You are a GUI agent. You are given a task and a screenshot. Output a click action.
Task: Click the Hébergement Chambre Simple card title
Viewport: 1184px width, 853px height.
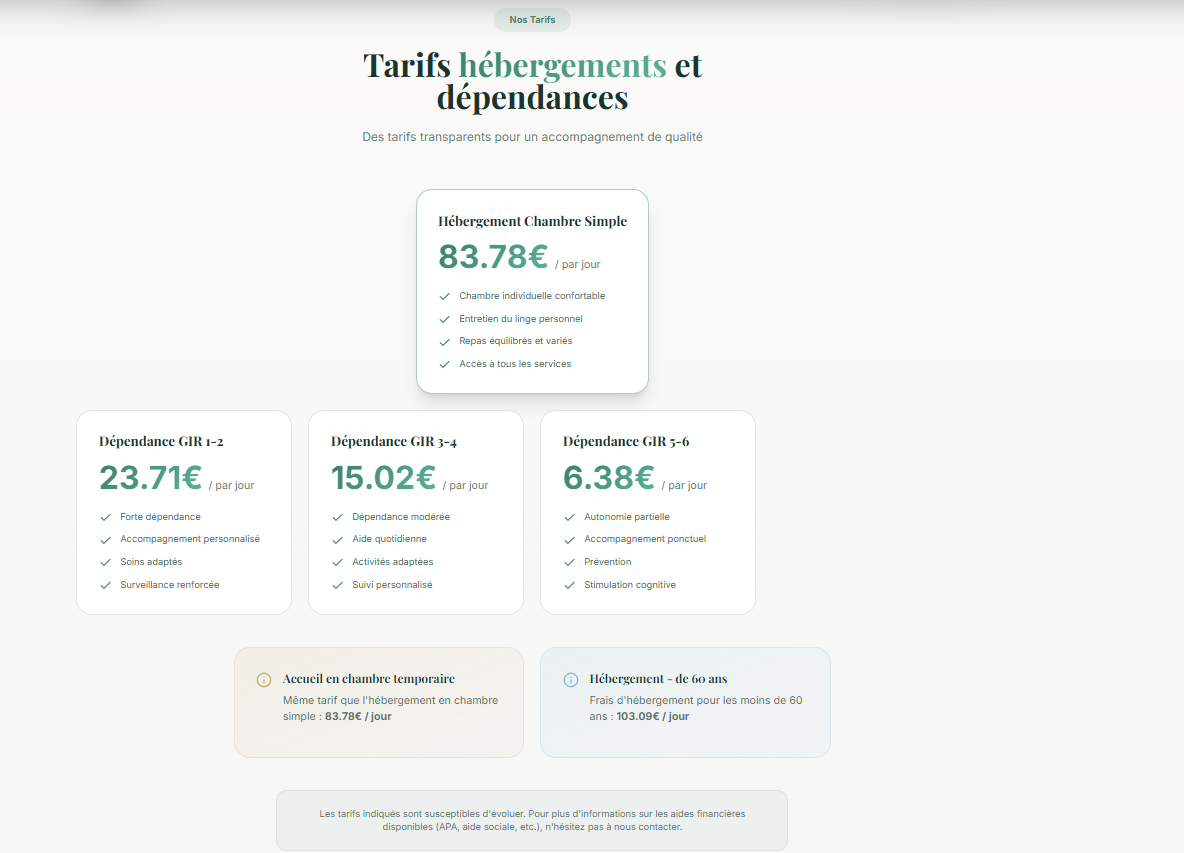point(532,221)
